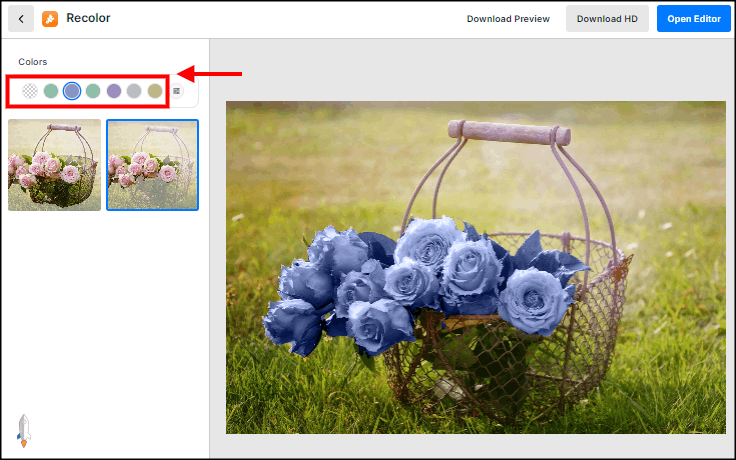Select the gray color swatch
736x460 pixels.
(134, 91)
